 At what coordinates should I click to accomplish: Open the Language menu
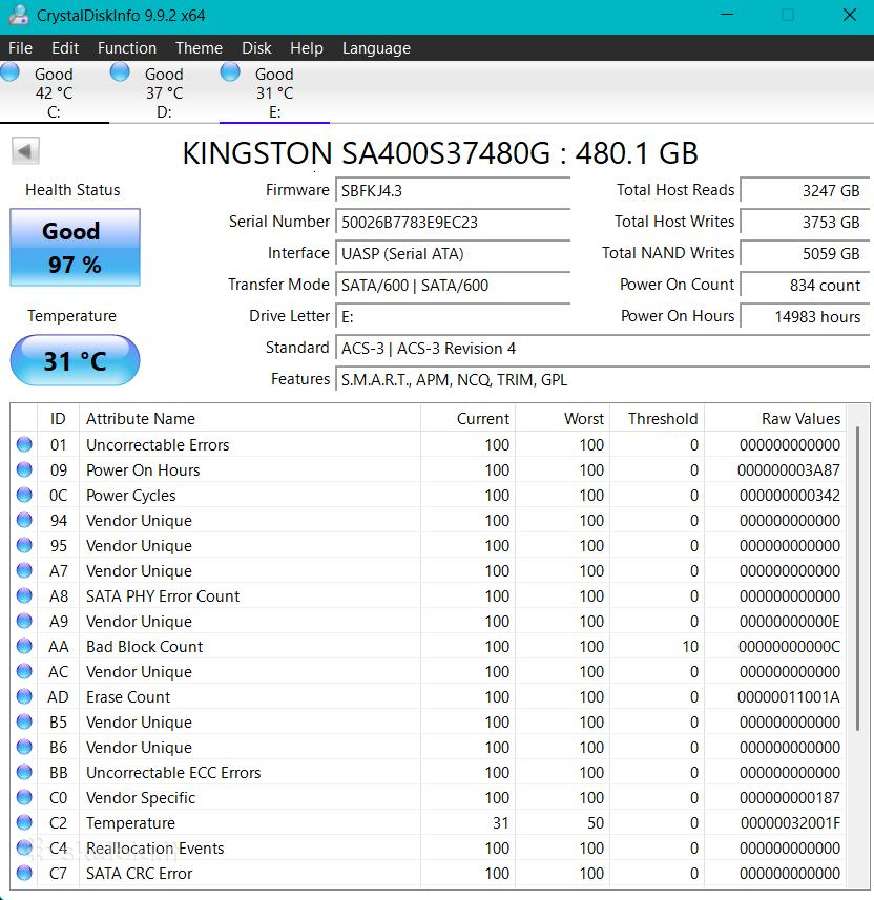point(376,48)
